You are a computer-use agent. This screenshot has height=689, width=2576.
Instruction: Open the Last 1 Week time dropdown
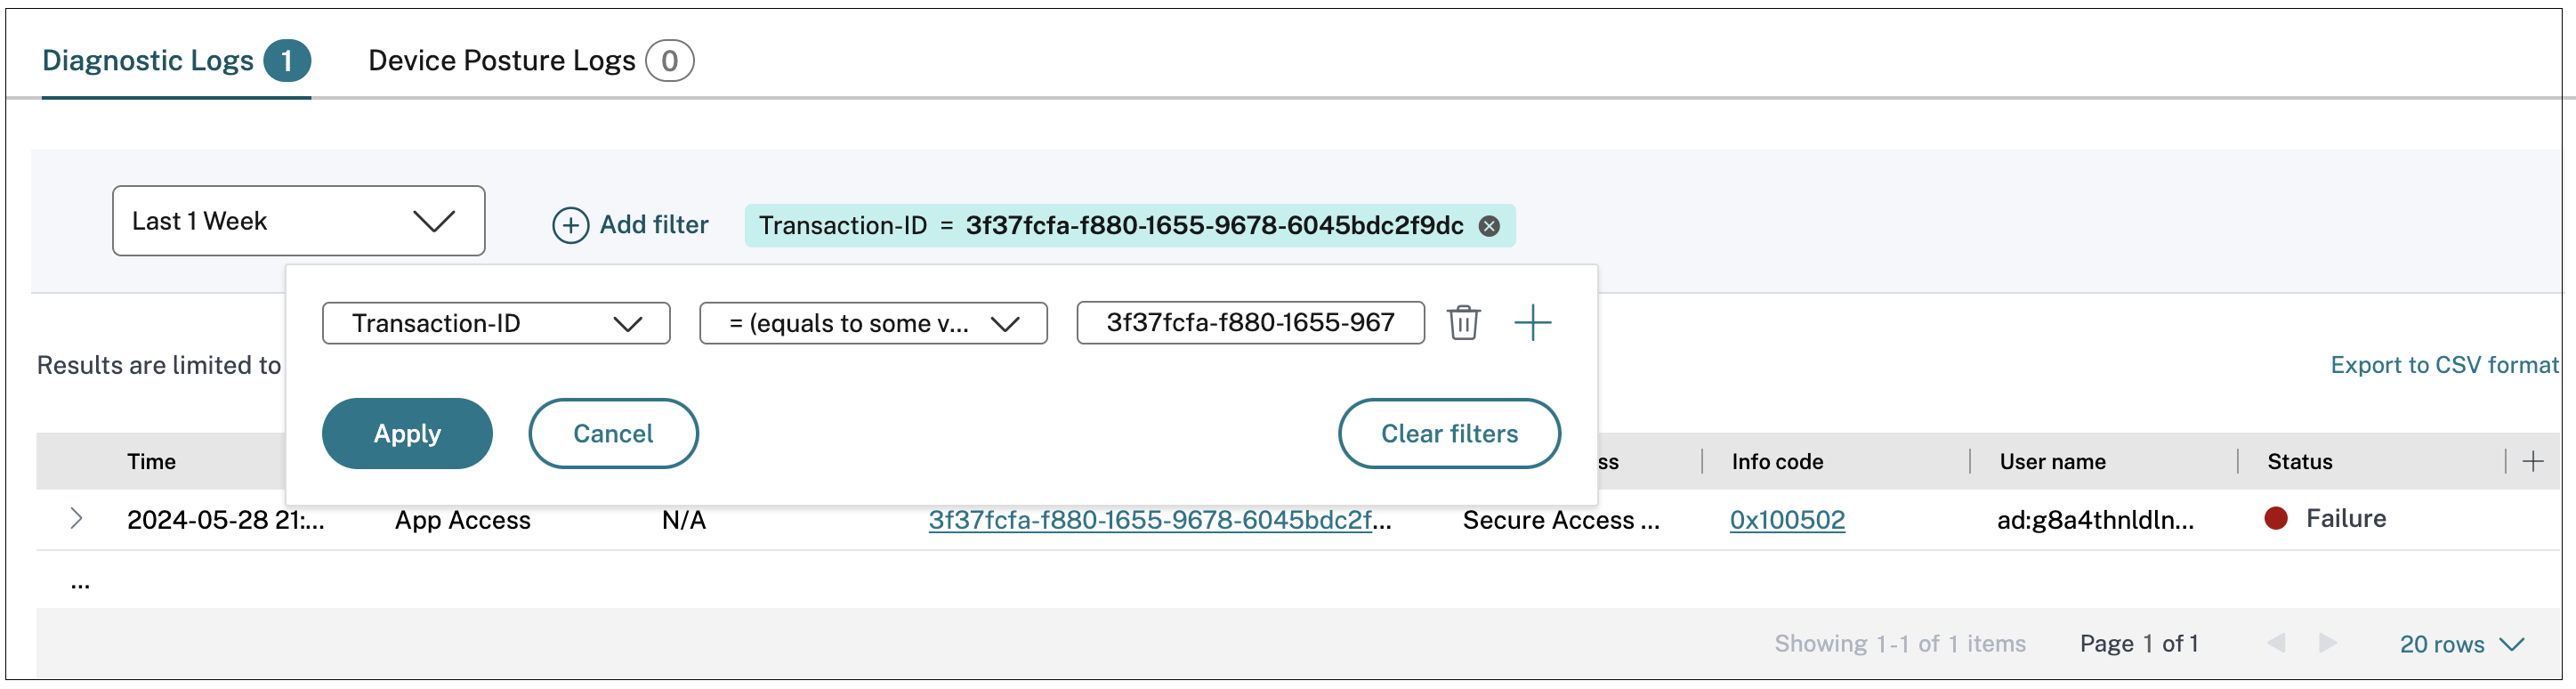(x=298, y=221)
